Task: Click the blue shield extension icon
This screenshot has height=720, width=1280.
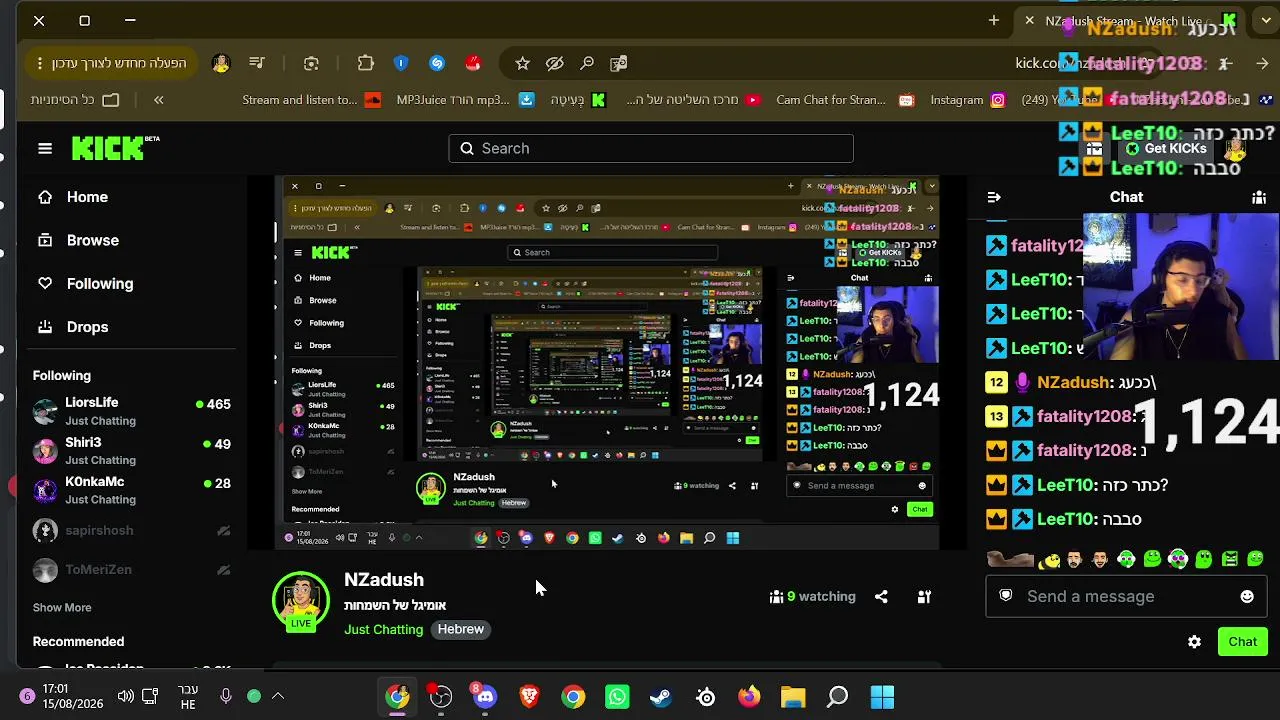Action: pos(401,63)
